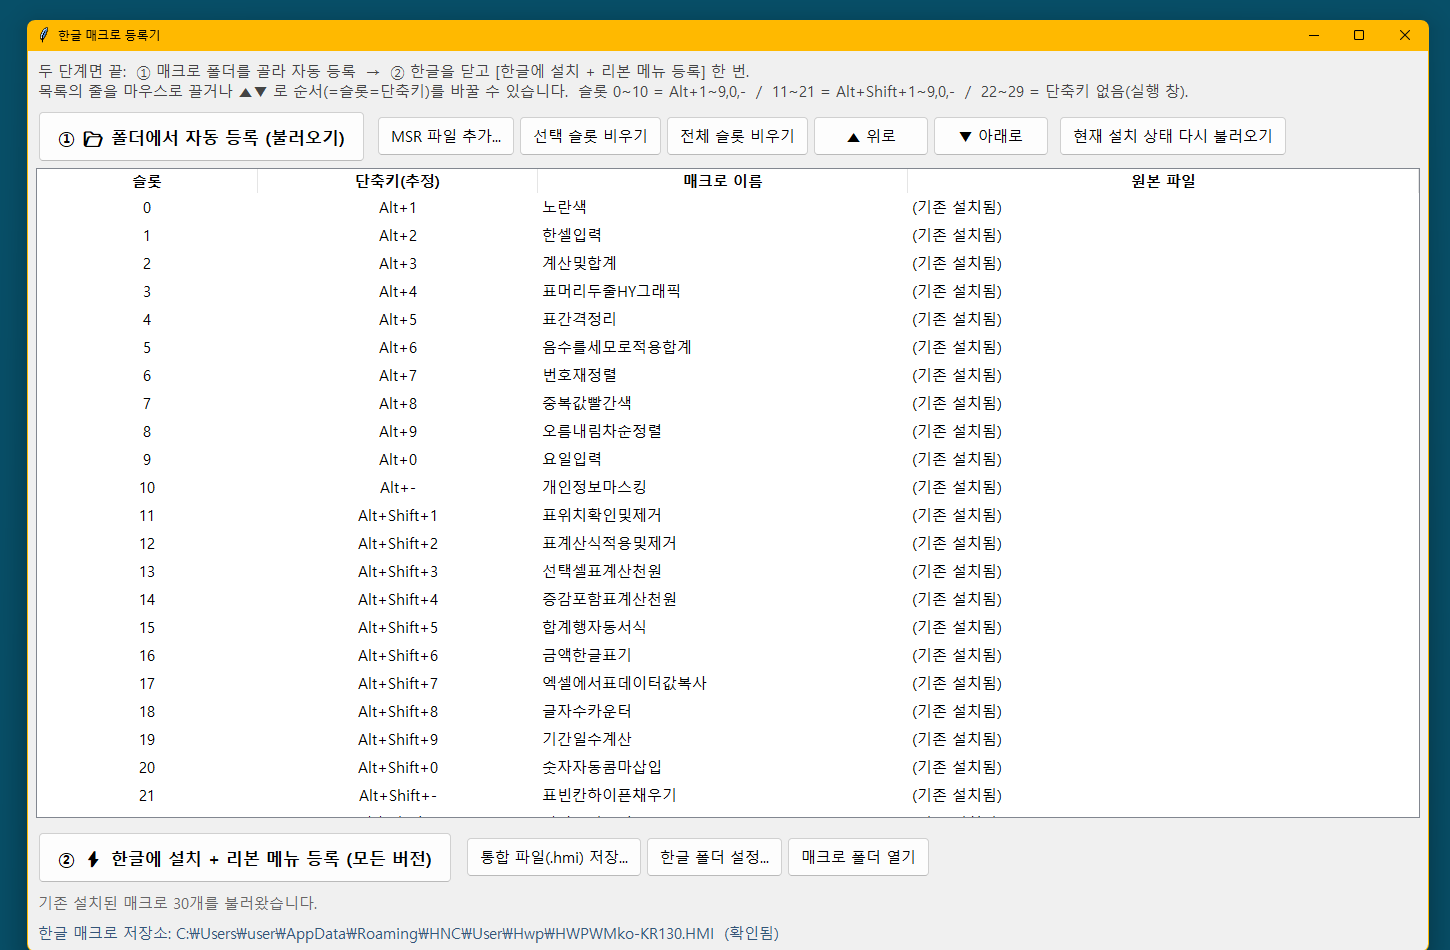The height and width of the screenshot is (950, 1450).
Task: Click (기존 설치됨) in the 노란색 row
Action: click(957, 208)
